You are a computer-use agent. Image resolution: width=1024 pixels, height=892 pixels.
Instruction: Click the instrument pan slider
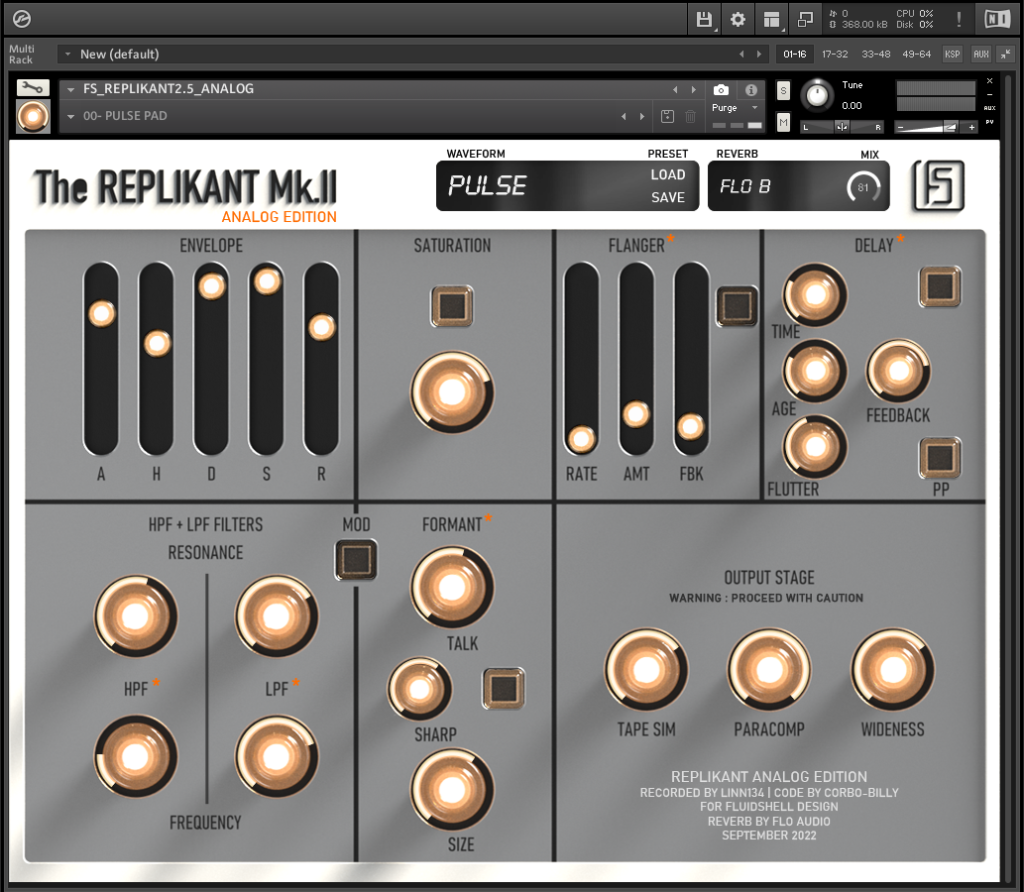tap(842, 127)
